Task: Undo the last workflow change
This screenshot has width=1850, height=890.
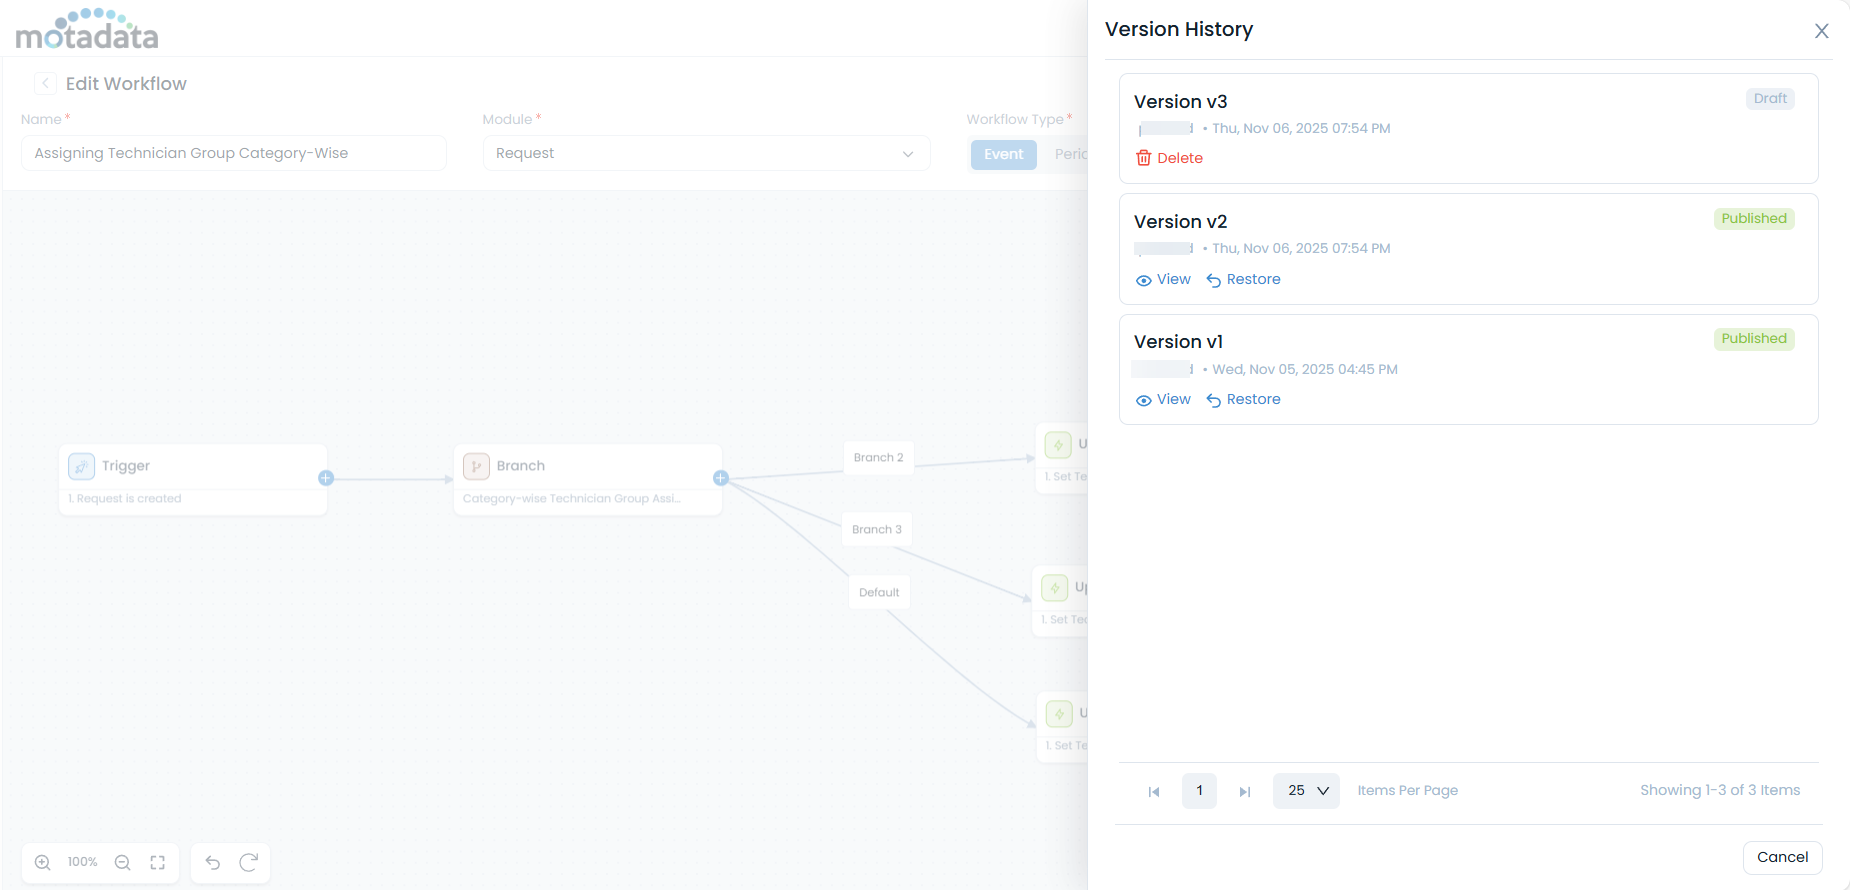Action: click(x=213, y=862)
